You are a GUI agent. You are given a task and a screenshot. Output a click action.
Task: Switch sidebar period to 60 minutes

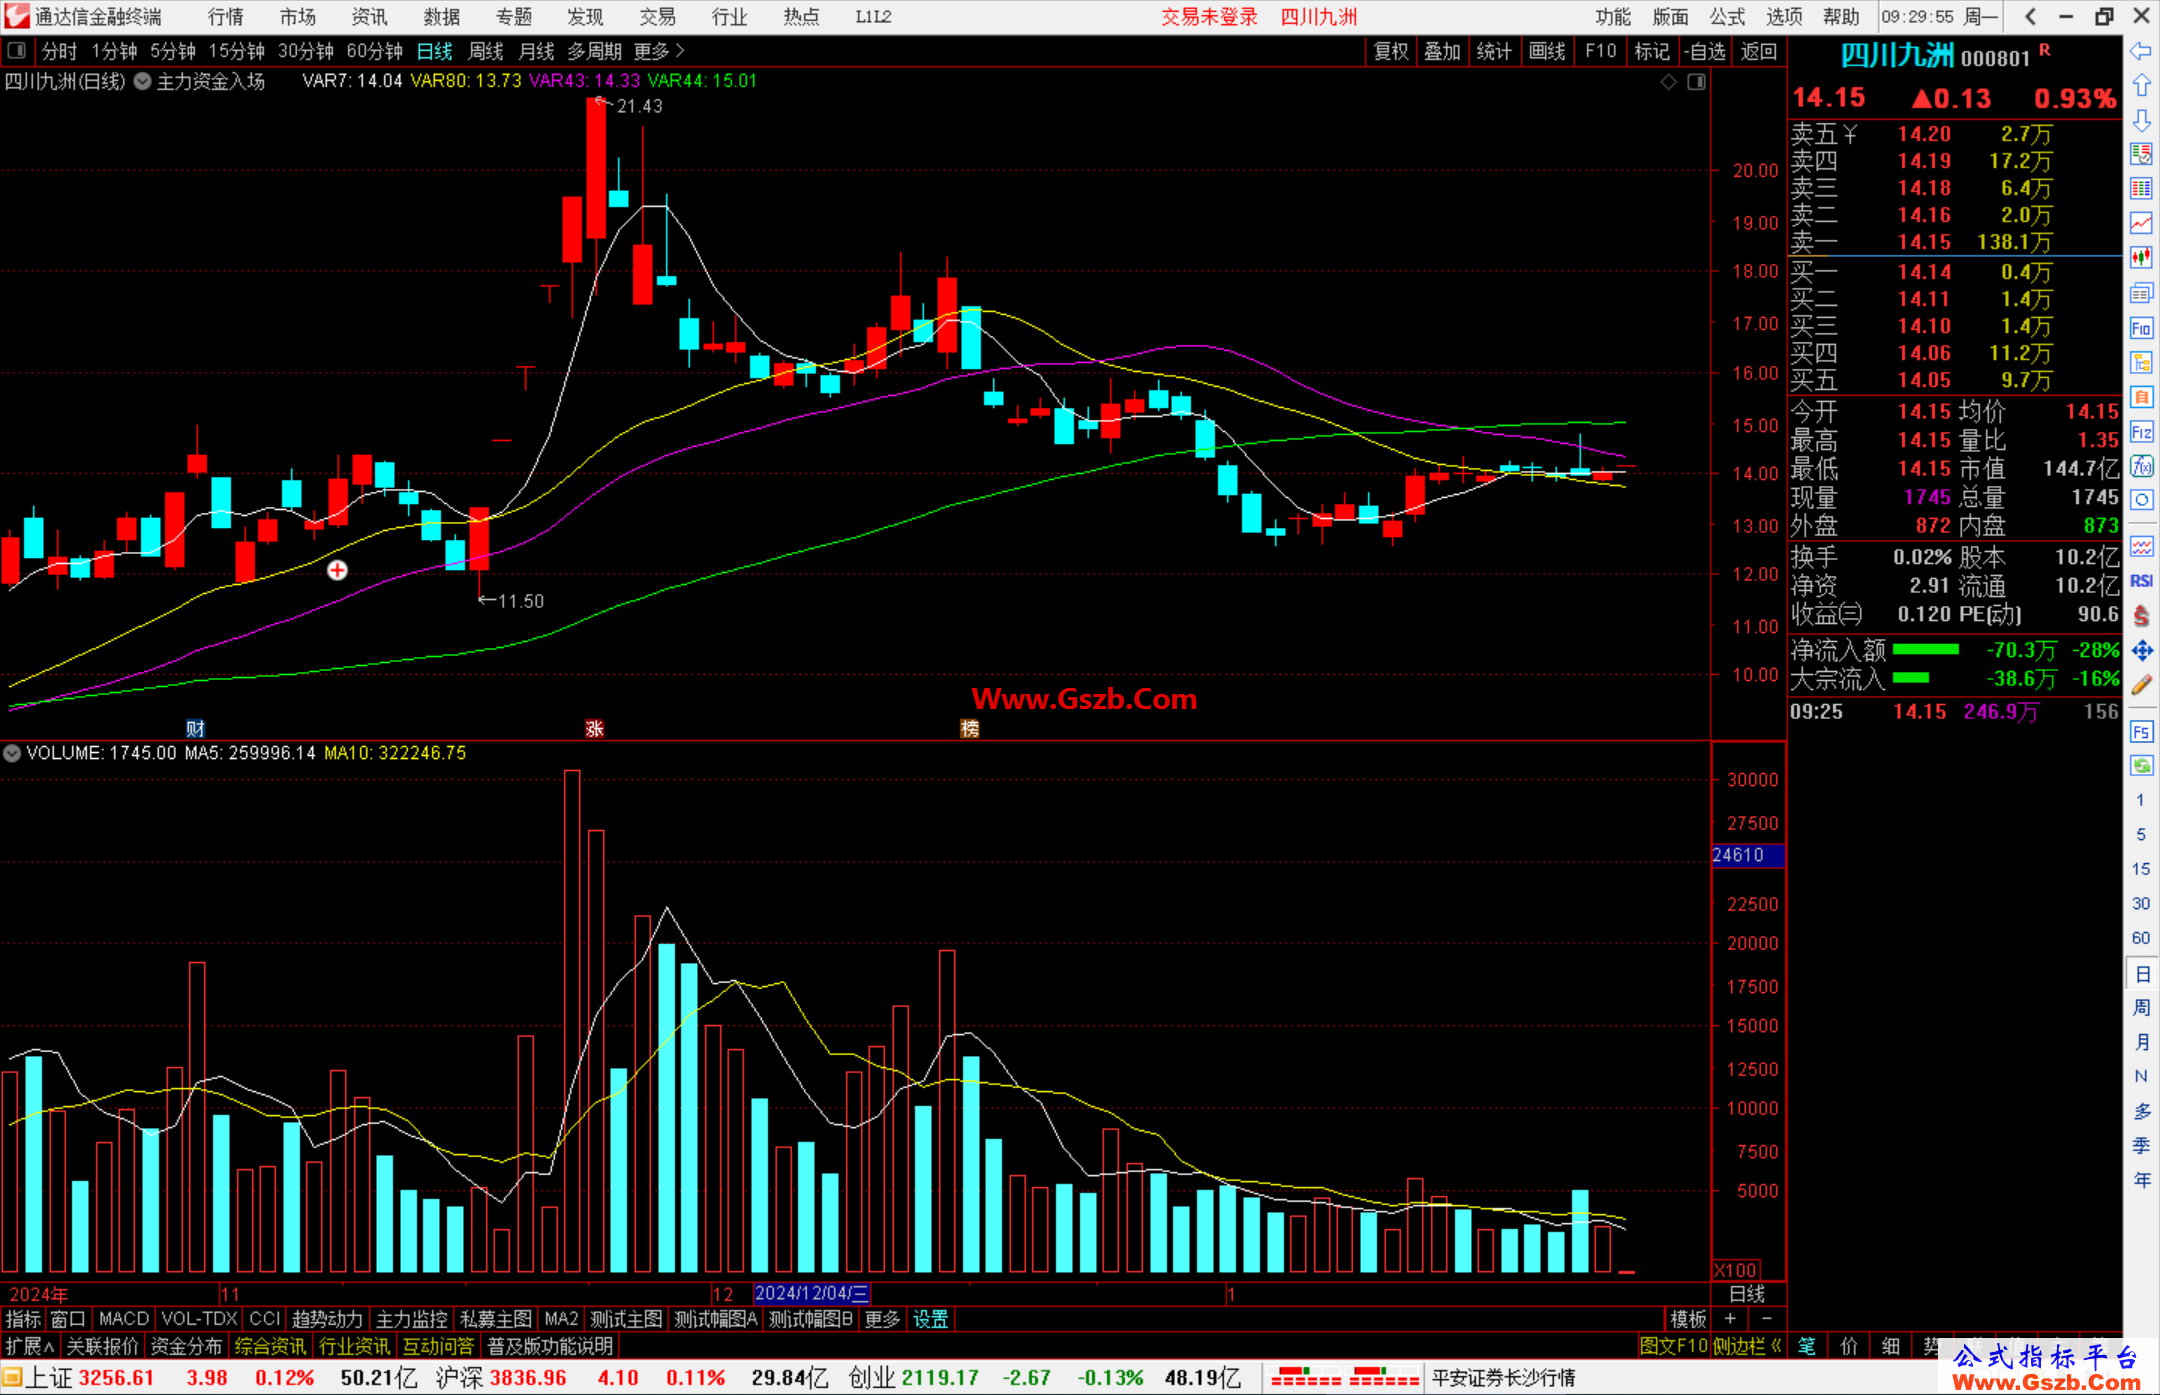[x=2141, y=938]
